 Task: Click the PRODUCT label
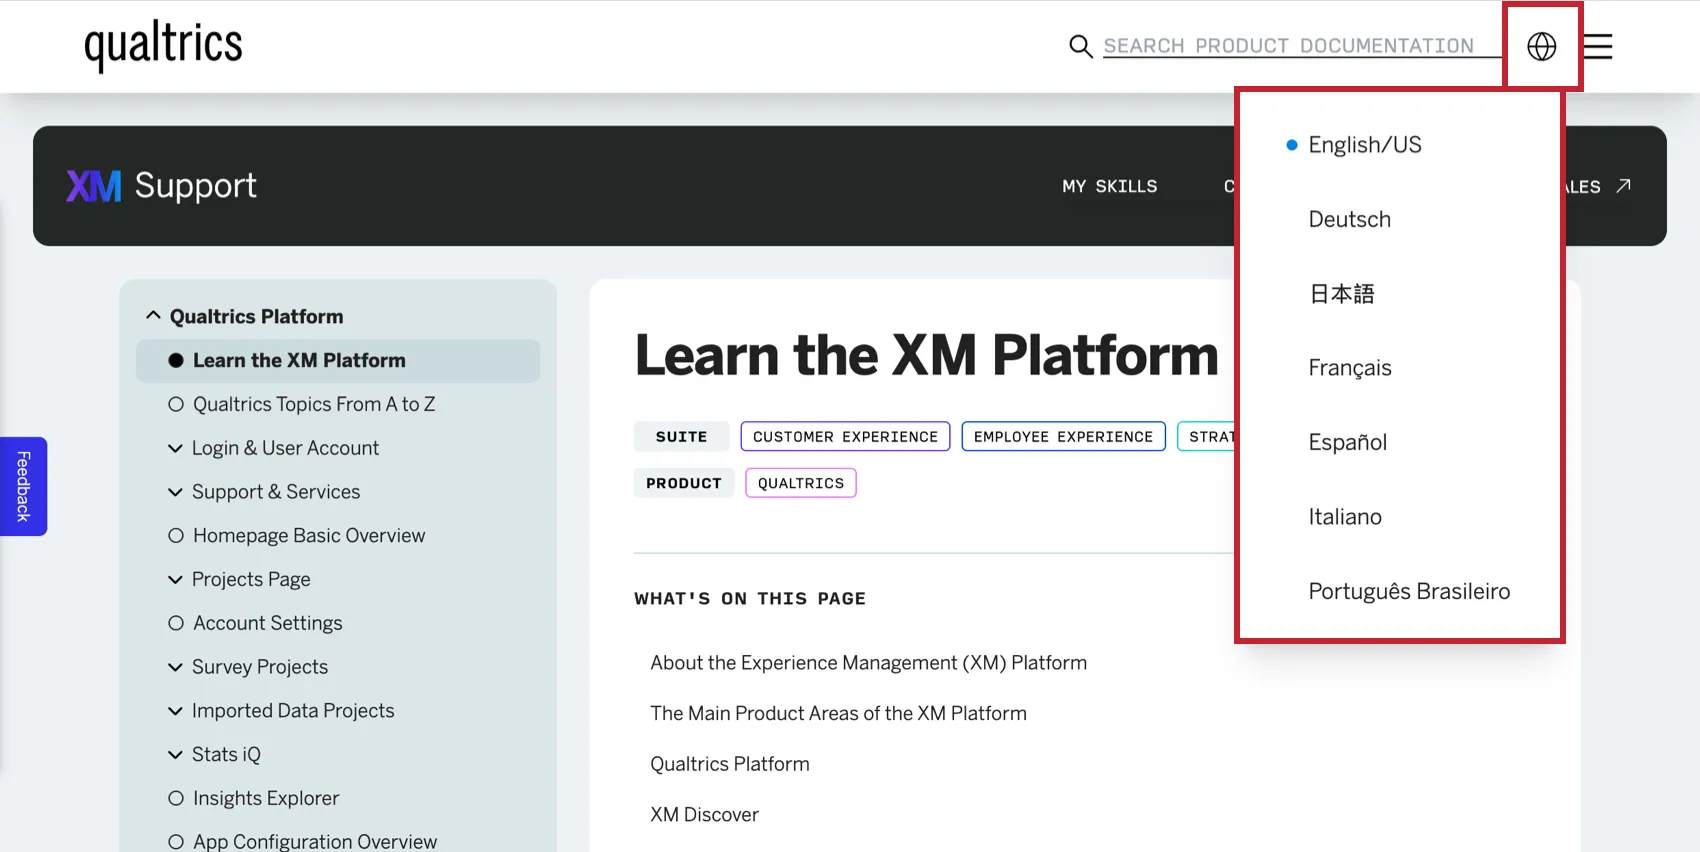click(x=684, y=483)
